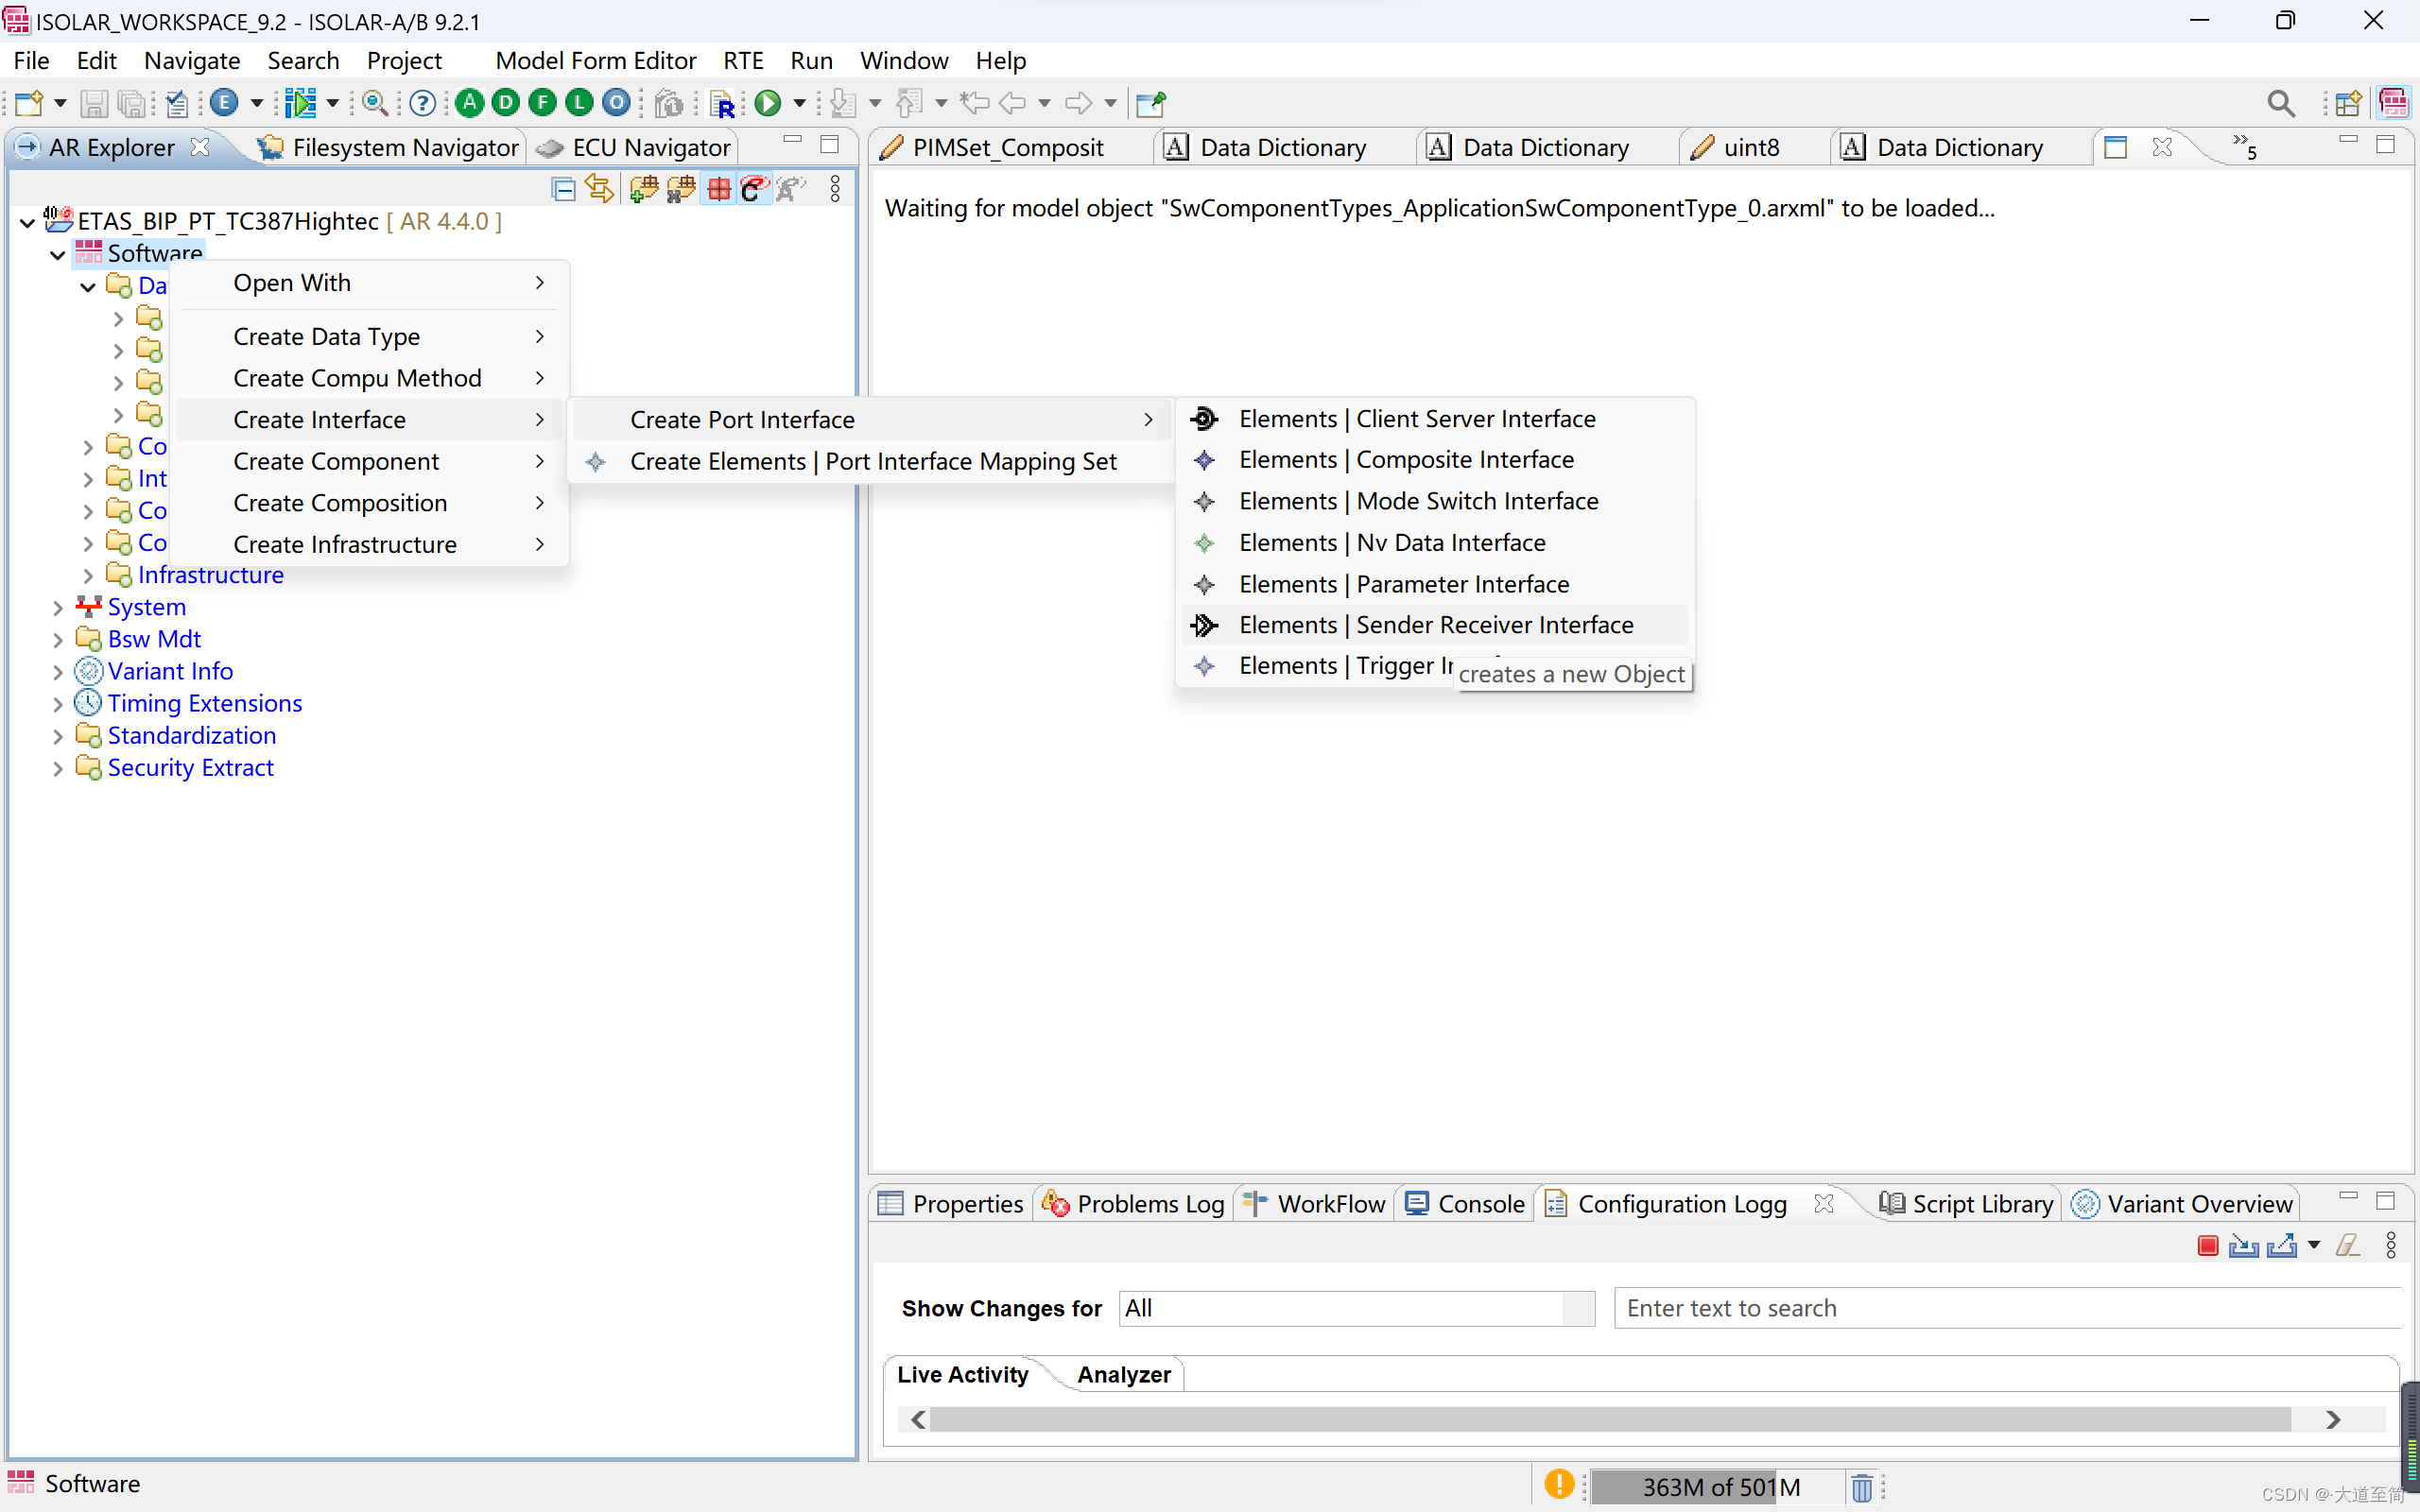Click magnifier search icon at top right
Image resolution: width=2420 pixels, height=1512 pixels.
coord(2280,103)
